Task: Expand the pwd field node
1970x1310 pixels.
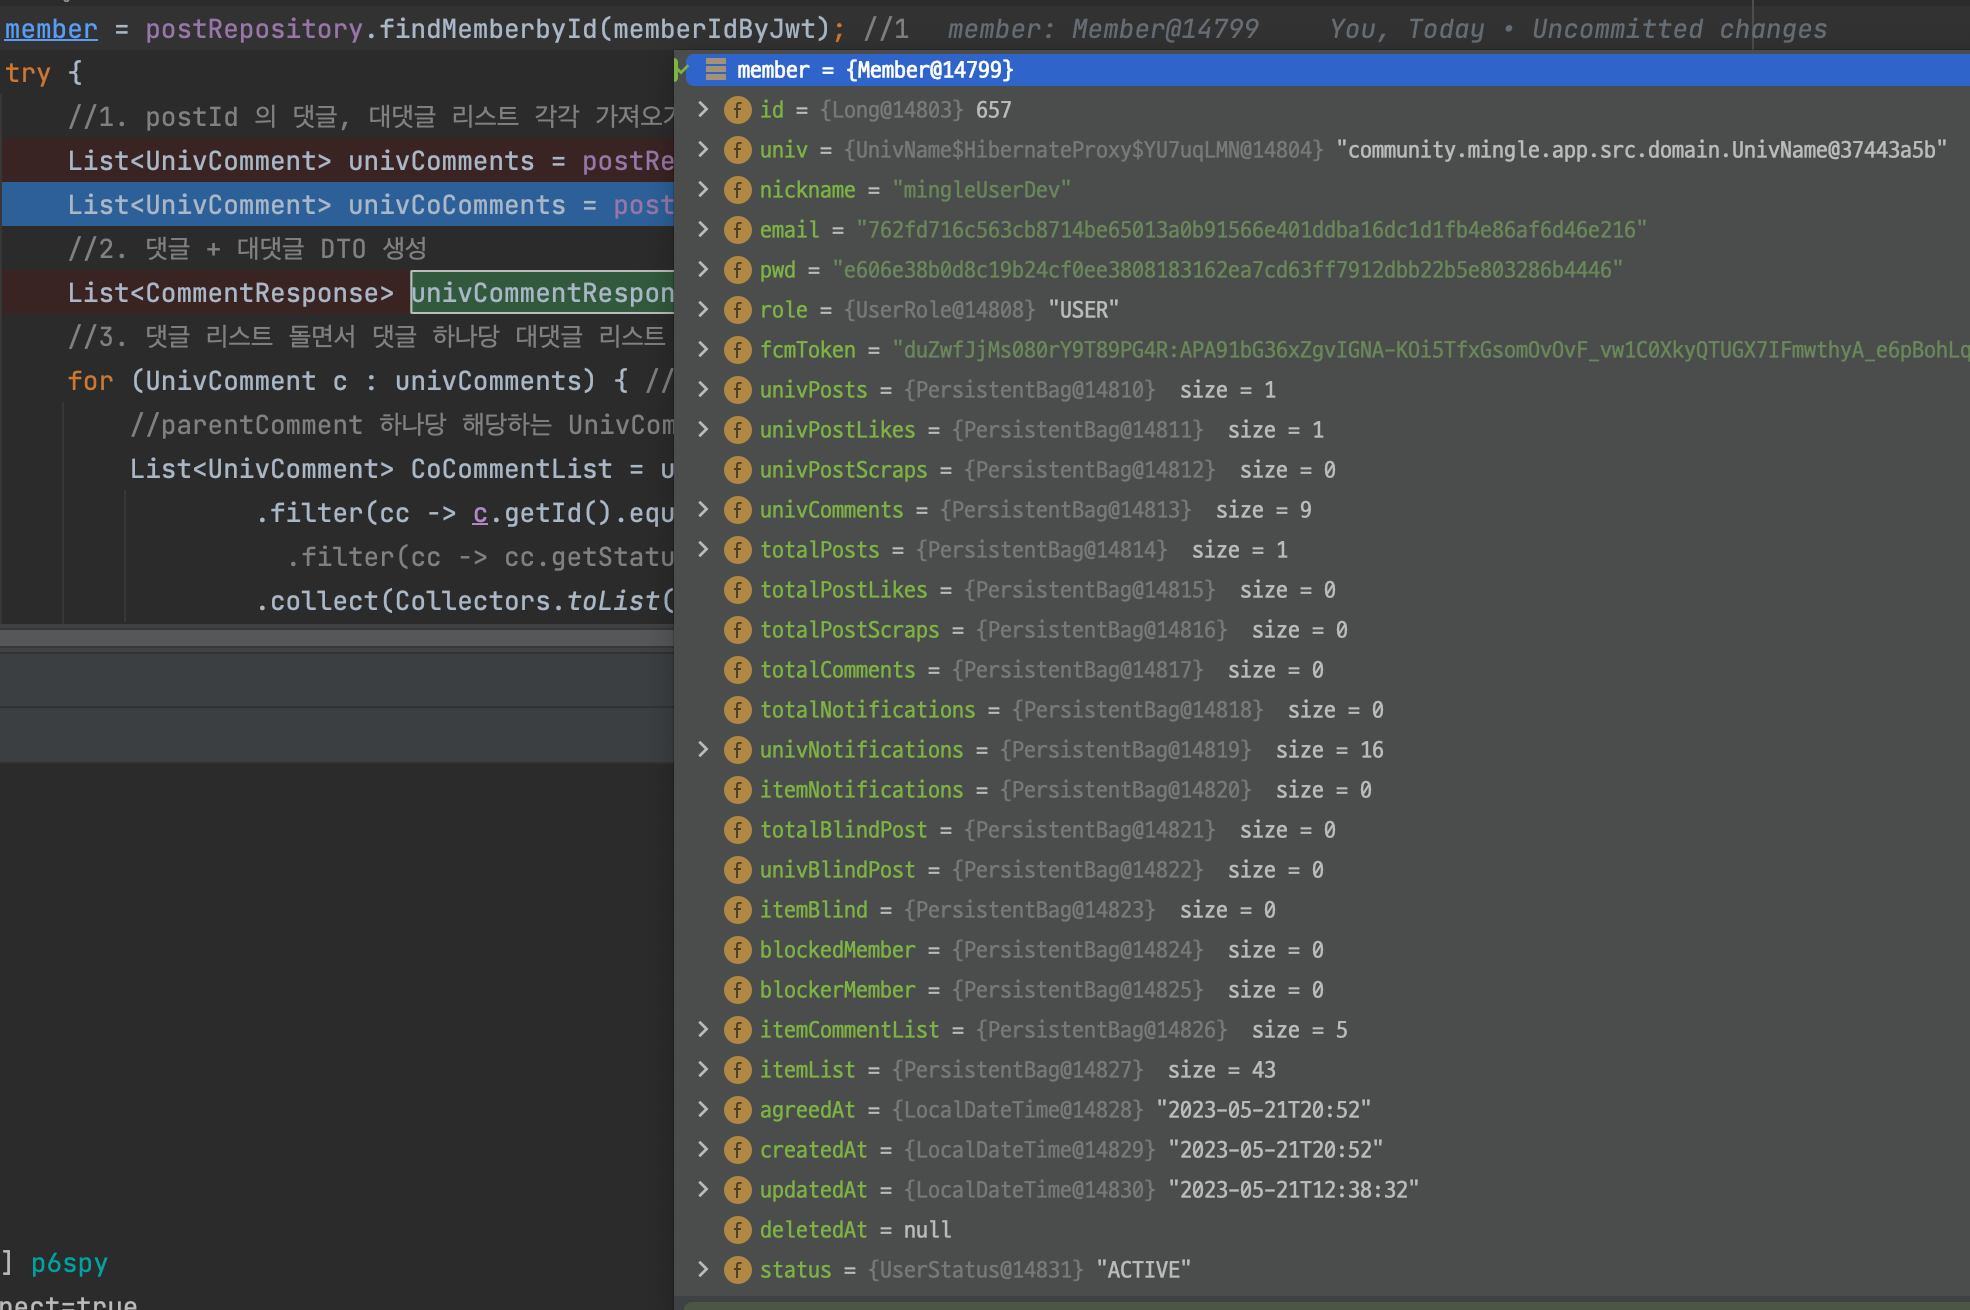Action: (703, 269)
